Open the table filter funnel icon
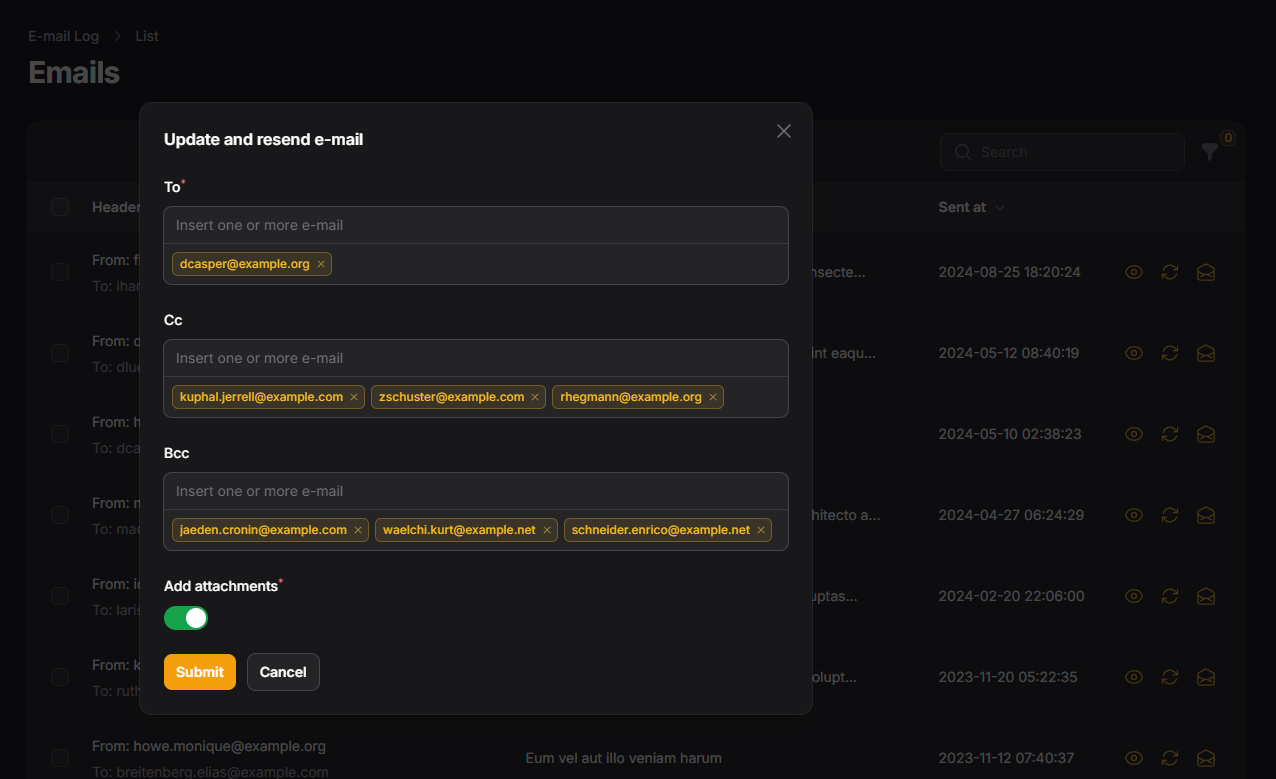Image resolution: width=1276 pixels, height=779 pixels. click(x=1210, y=152)
